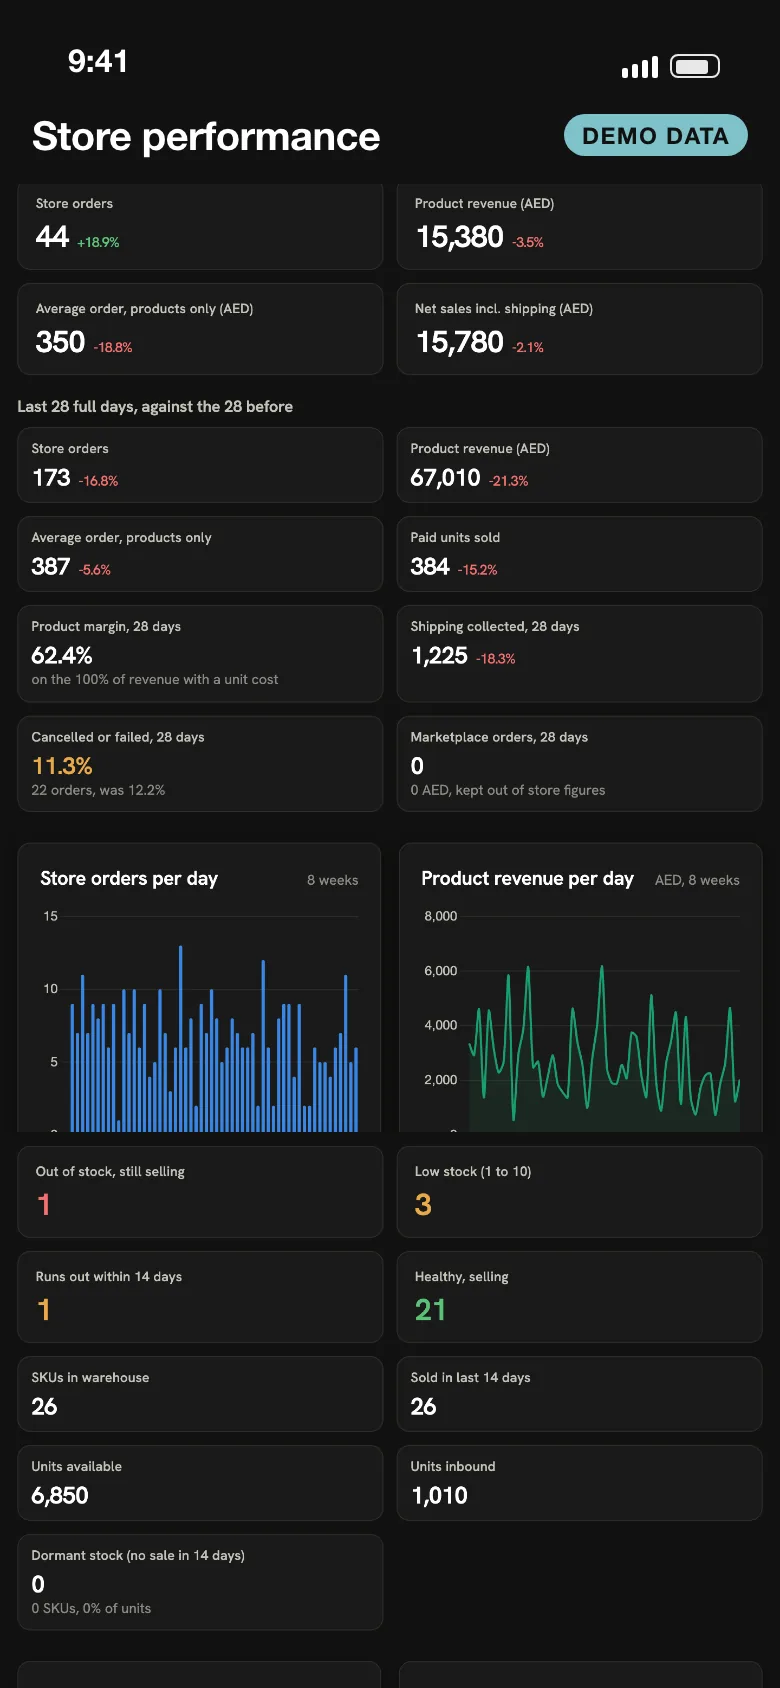
Task: Open the Product revenue per day chart
Action: pyautogui.click(x=581, y=988)
